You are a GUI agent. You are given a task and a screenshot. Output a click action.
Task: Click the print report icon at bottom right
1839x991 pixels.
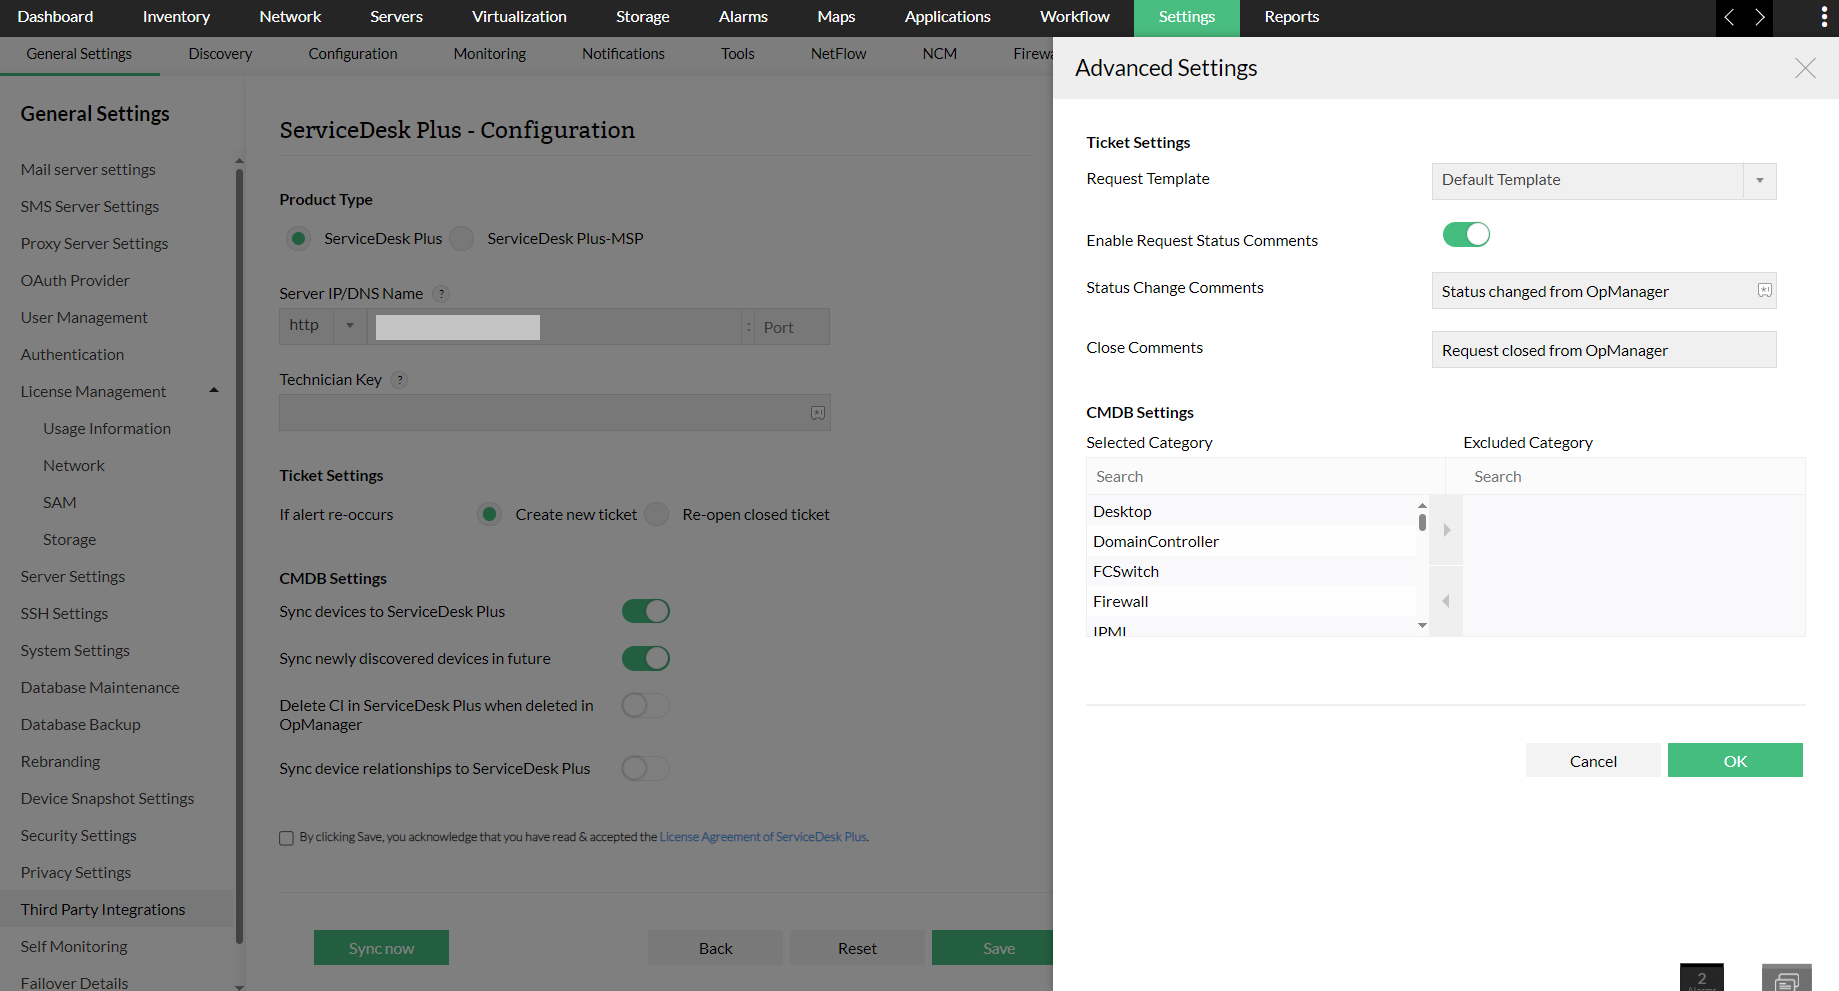pos(1787,976)
